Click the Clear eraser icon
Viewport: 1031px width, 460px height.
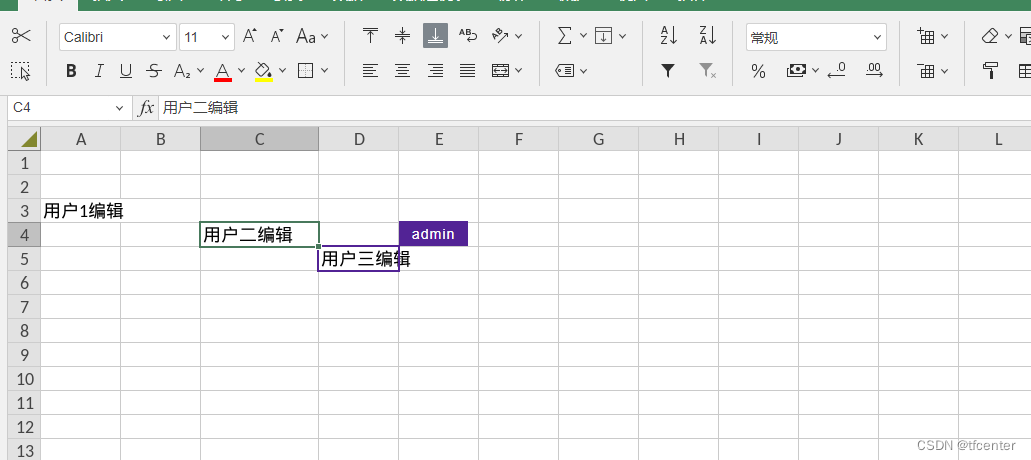990,36
